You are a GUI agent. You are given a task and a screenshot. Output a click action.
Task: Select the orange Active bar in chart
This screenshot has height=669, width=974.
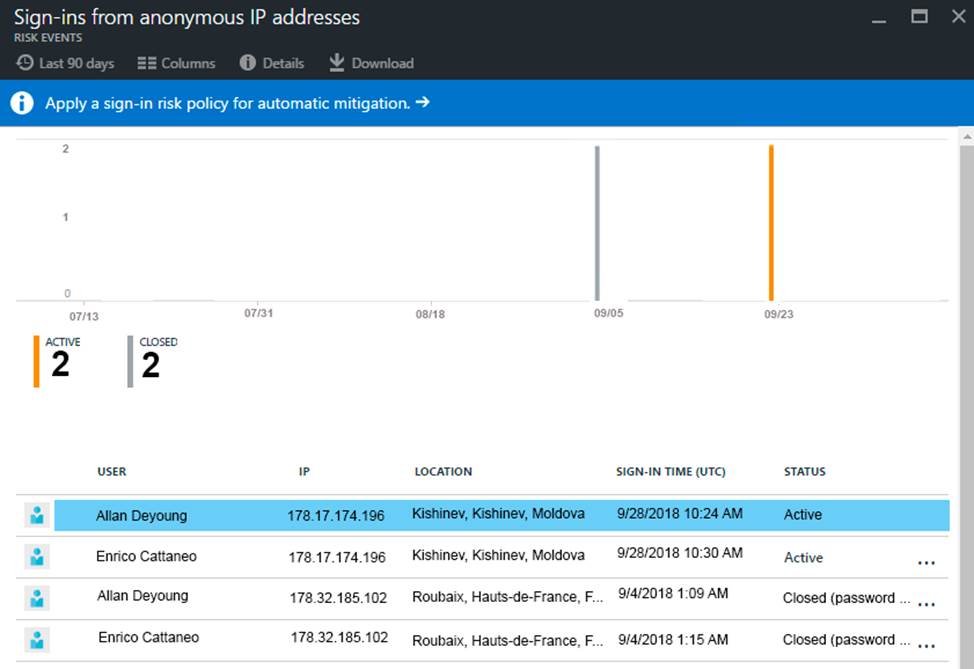[771, 222]
